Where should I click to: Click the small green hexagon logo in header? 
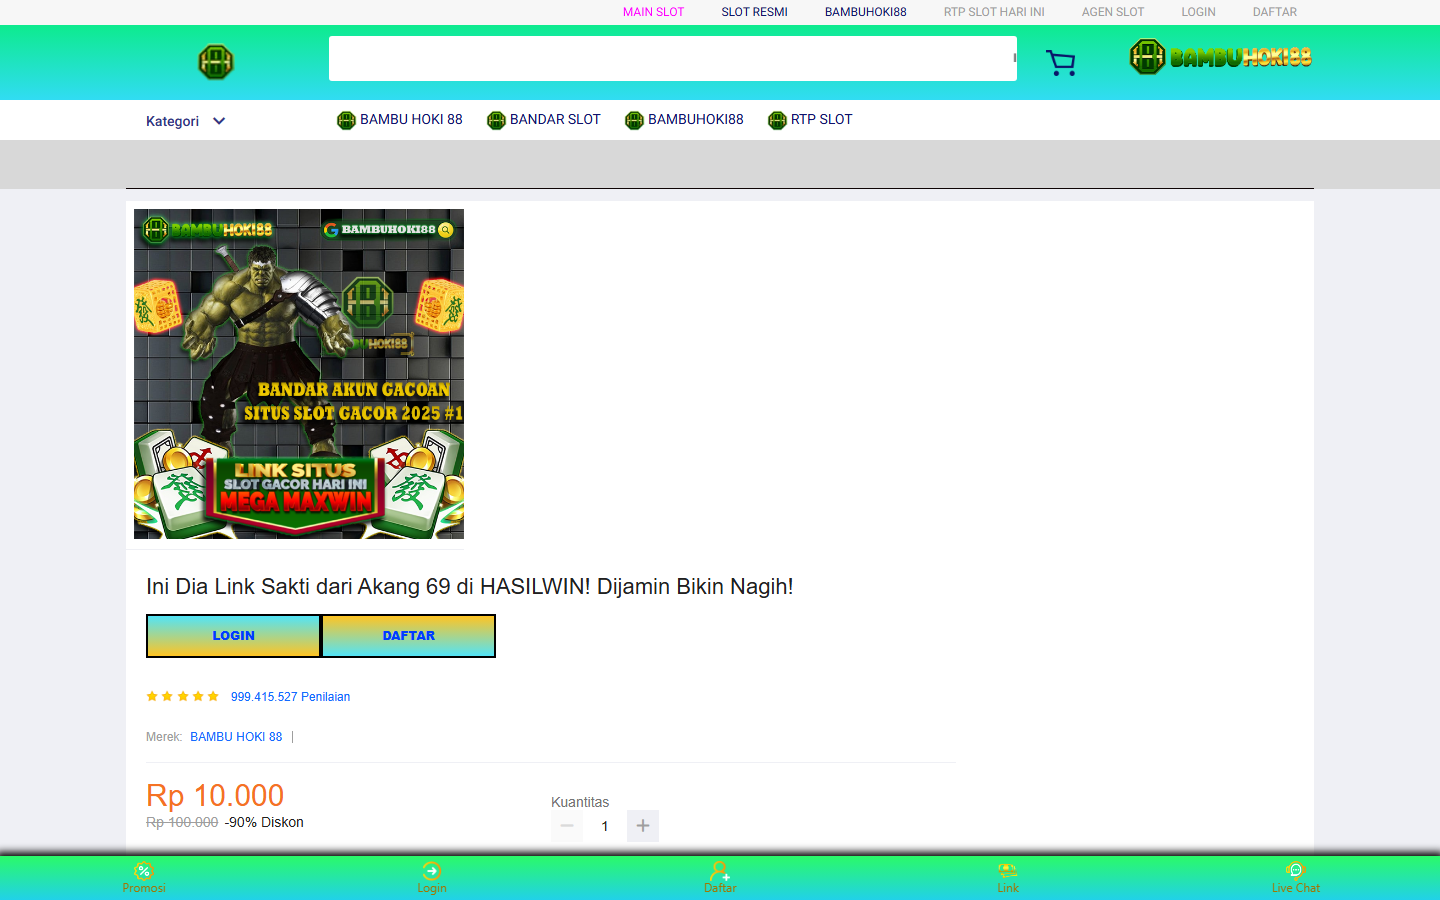[x=216, y=62]
